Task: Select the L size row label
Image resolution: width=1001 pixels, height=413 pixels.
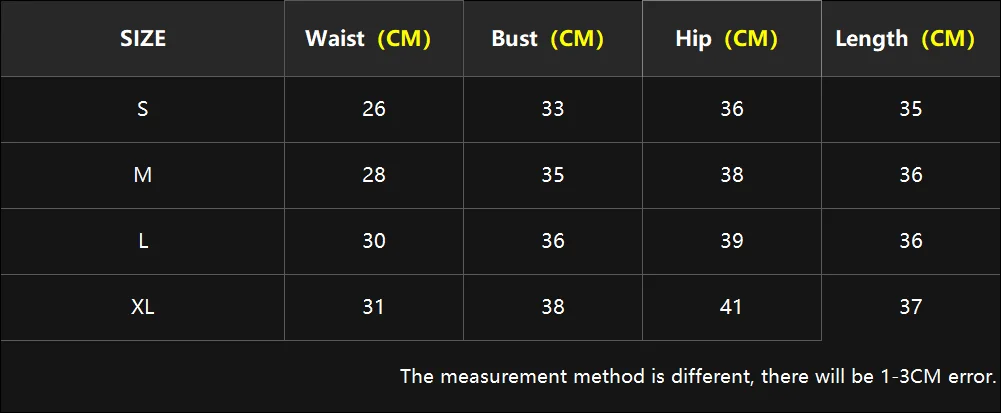Action: coord(143,241)
